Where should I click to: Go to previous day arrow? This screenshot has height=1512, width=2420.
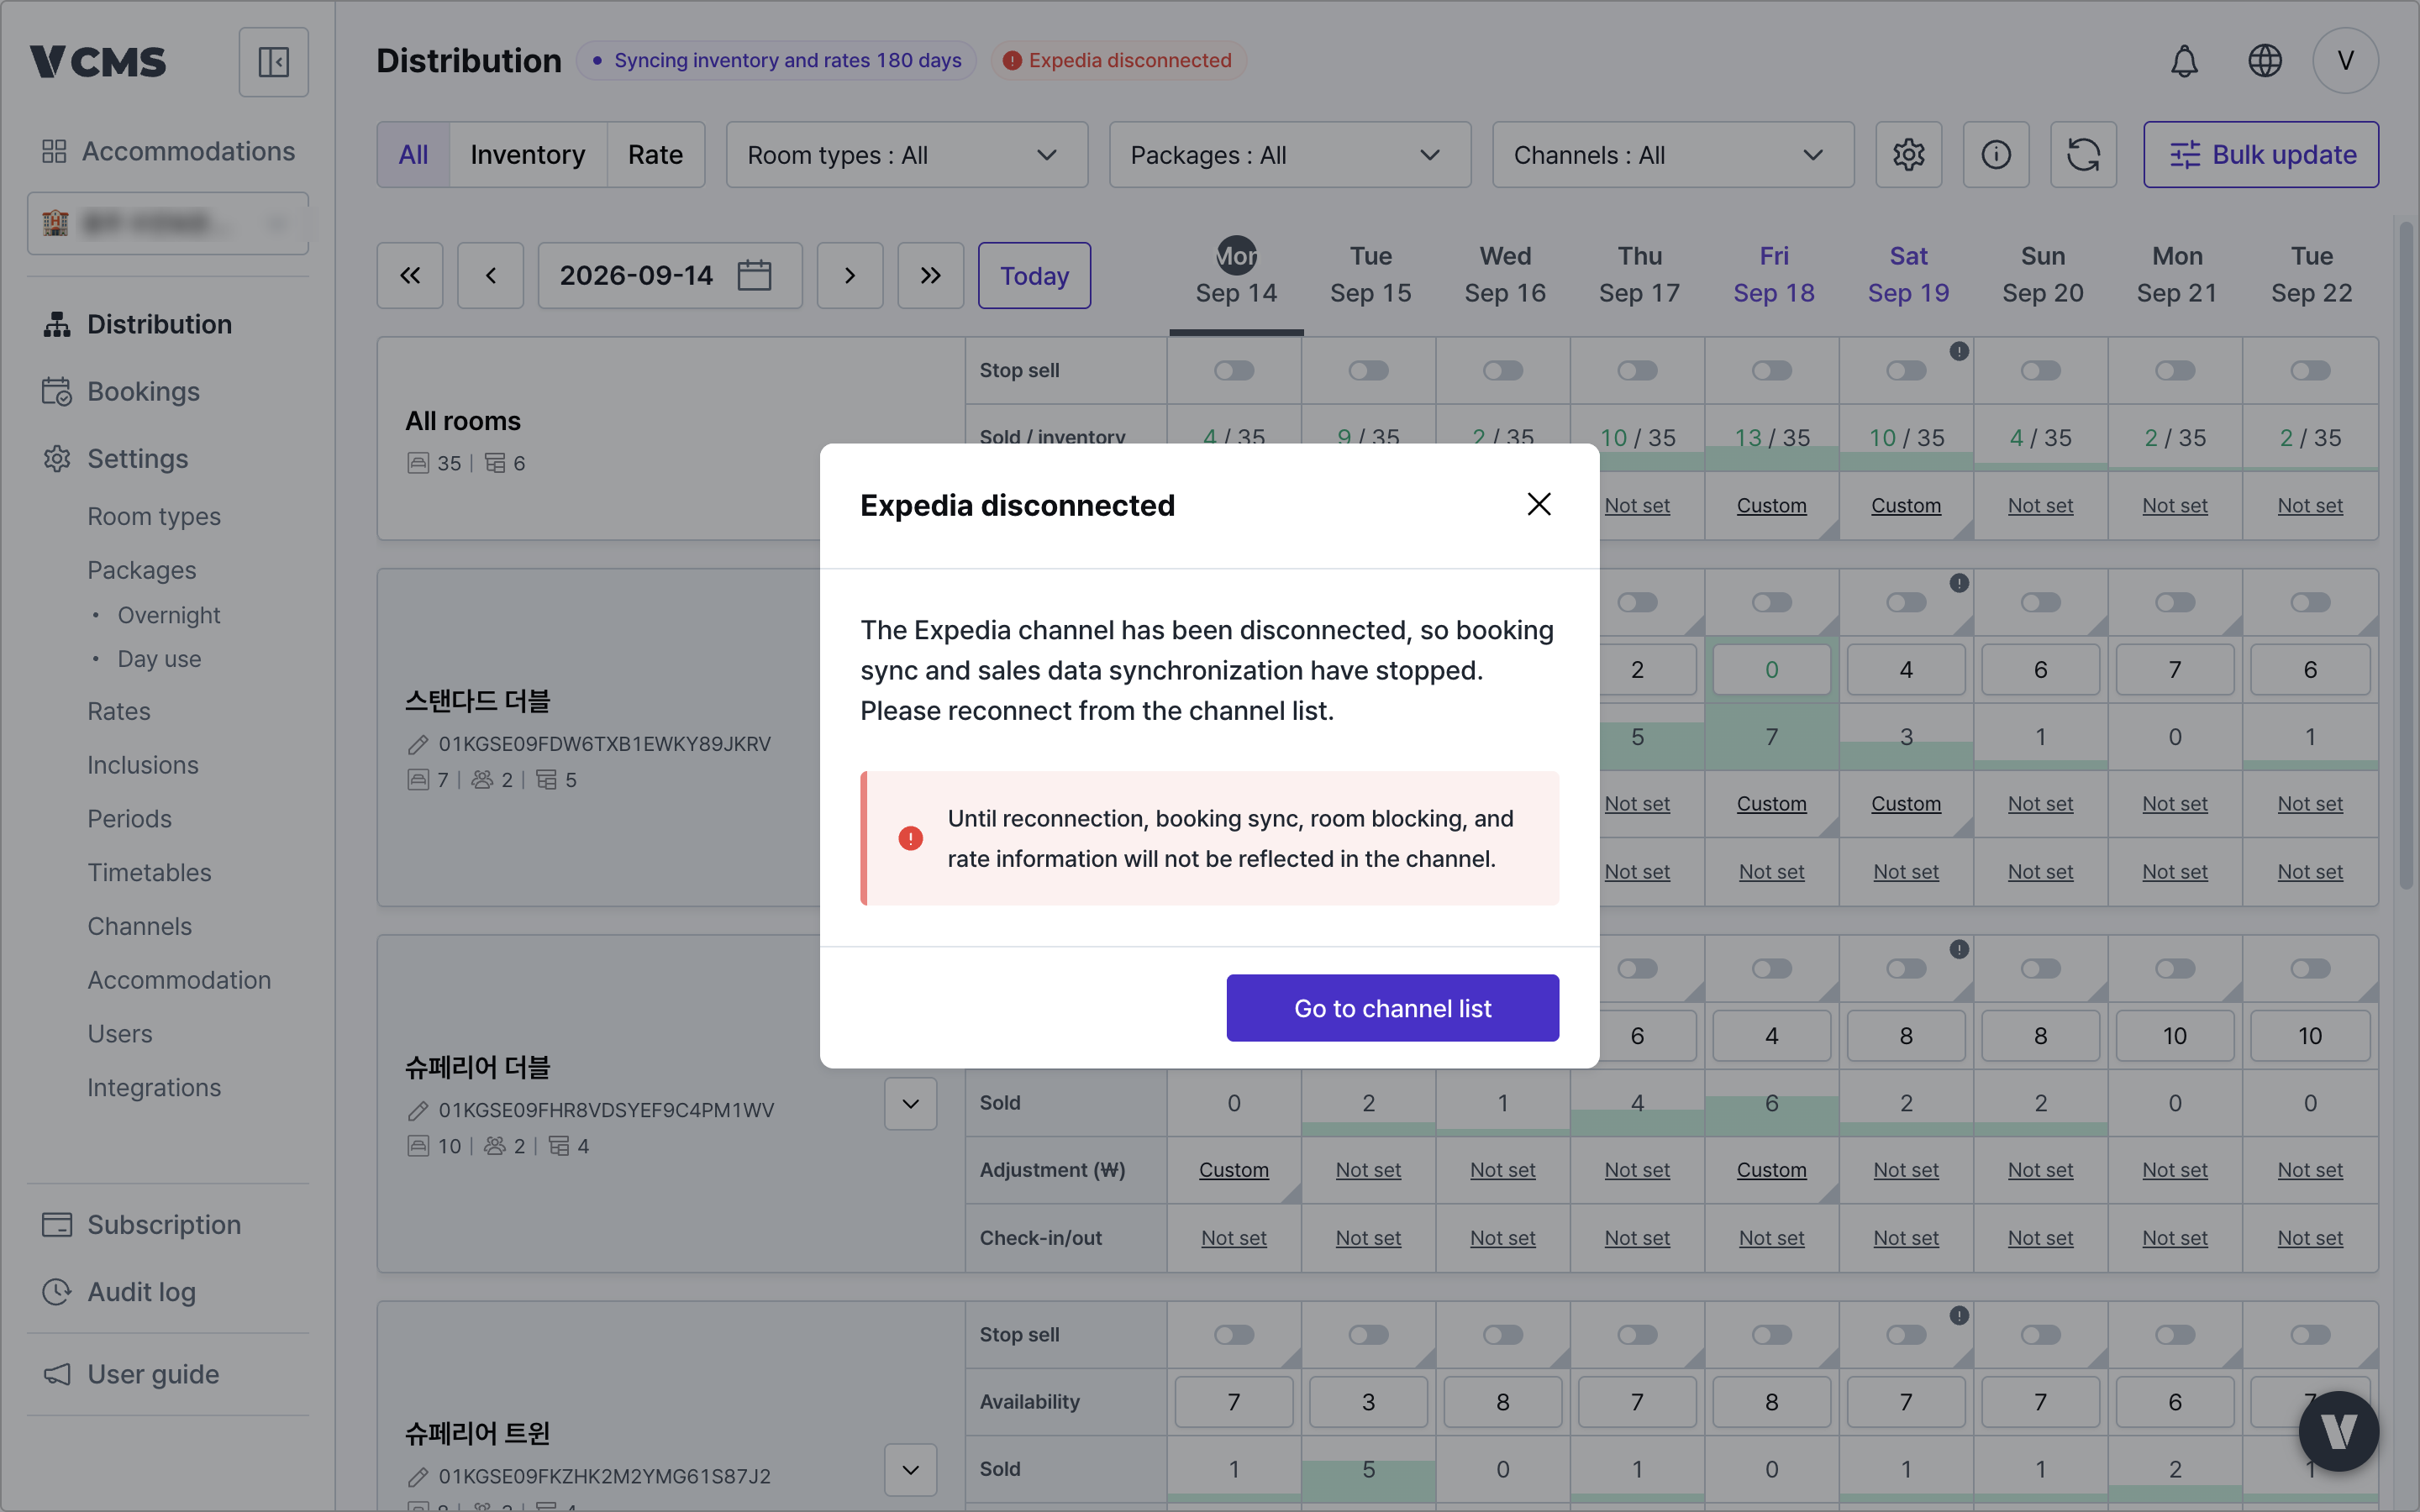click(x=490, y=276)
